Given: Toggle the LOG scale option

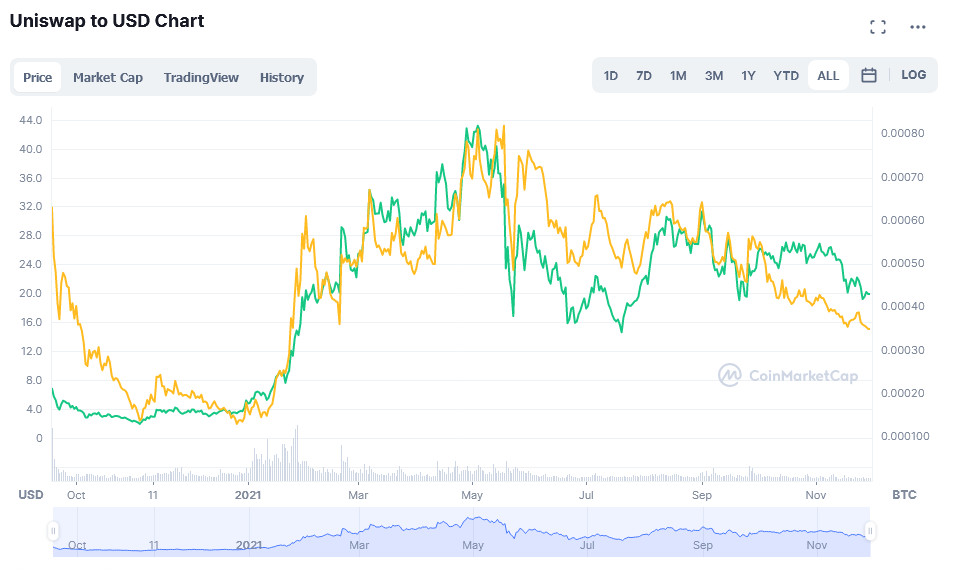Looking at the screenshot, I should [x=913, y=74].
